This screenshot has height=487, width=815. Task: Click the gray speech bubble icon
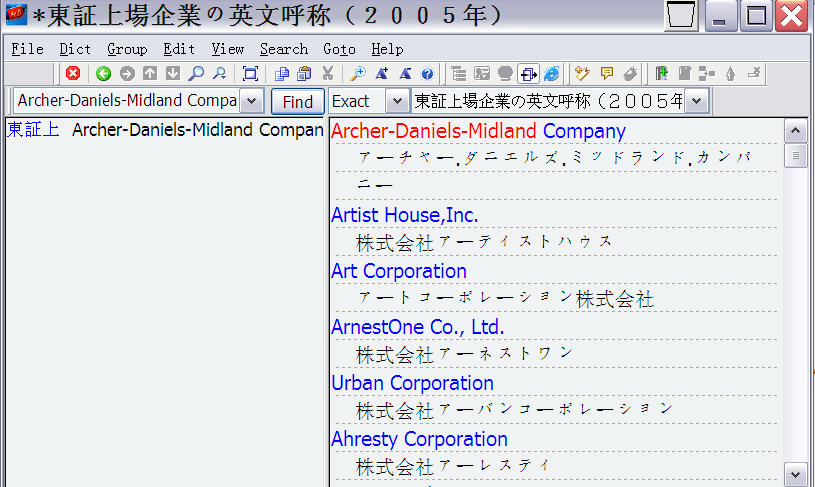(x=505, y=73)
